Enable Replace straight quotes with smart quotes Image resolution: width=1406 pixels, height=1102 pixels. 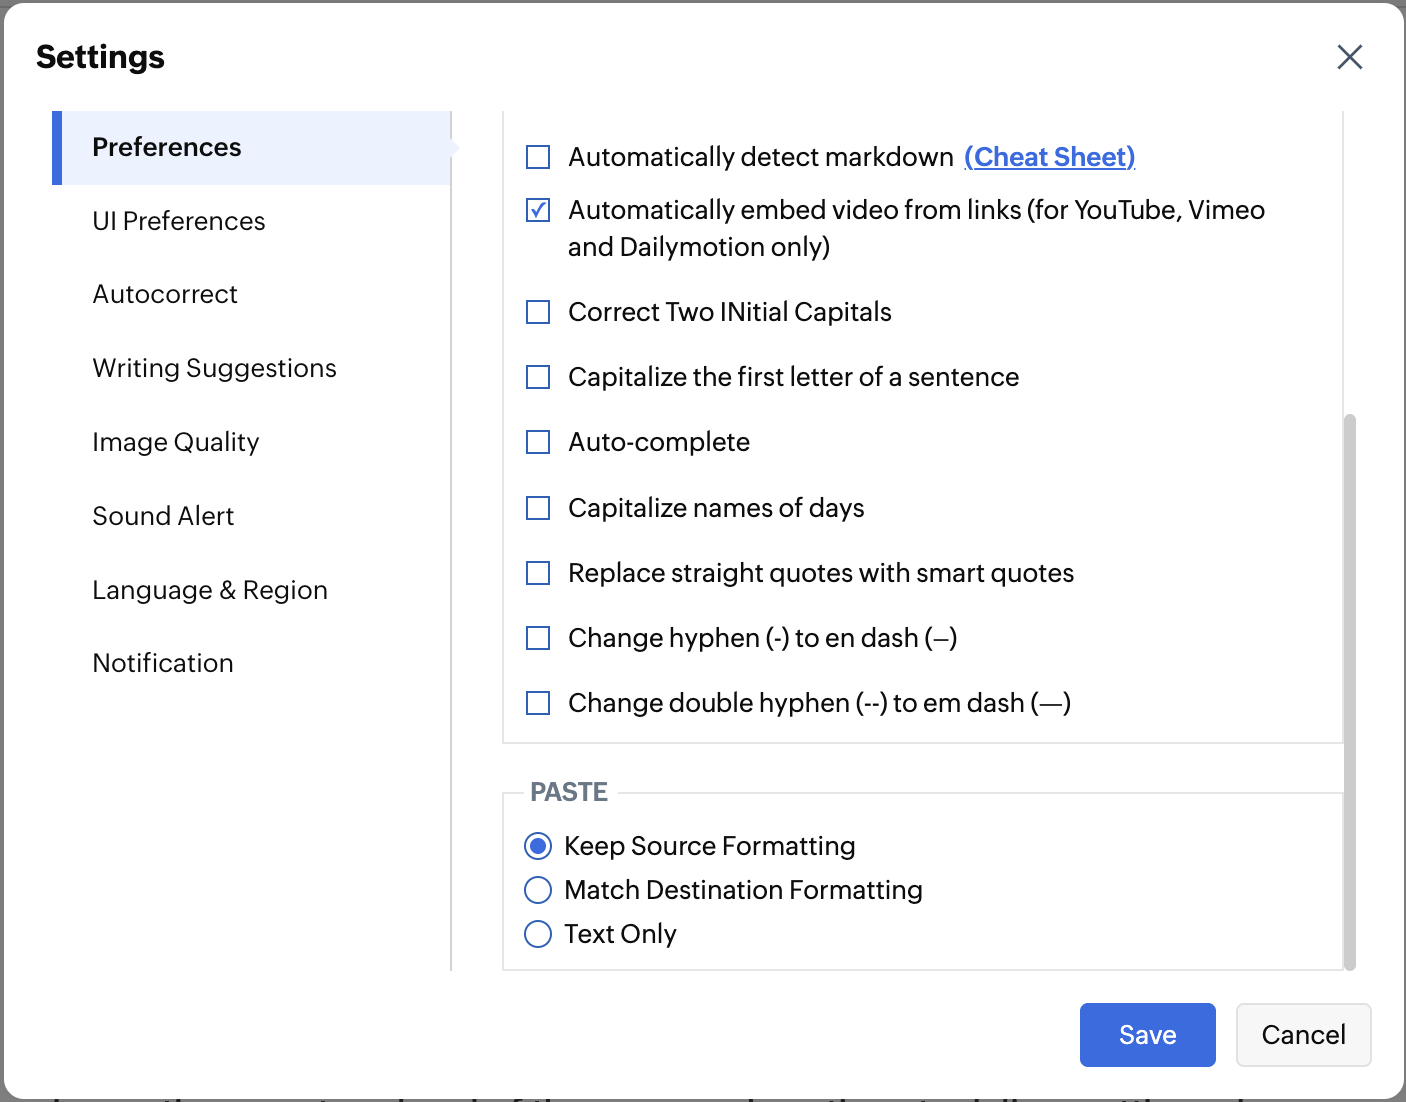pos(538,573)
